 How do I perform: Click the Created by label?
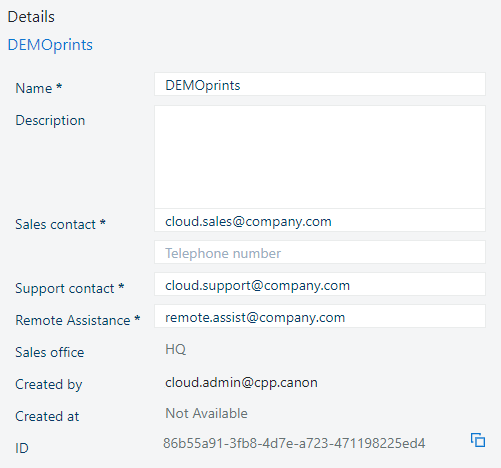pyautogui.click(x=49, y=385)
